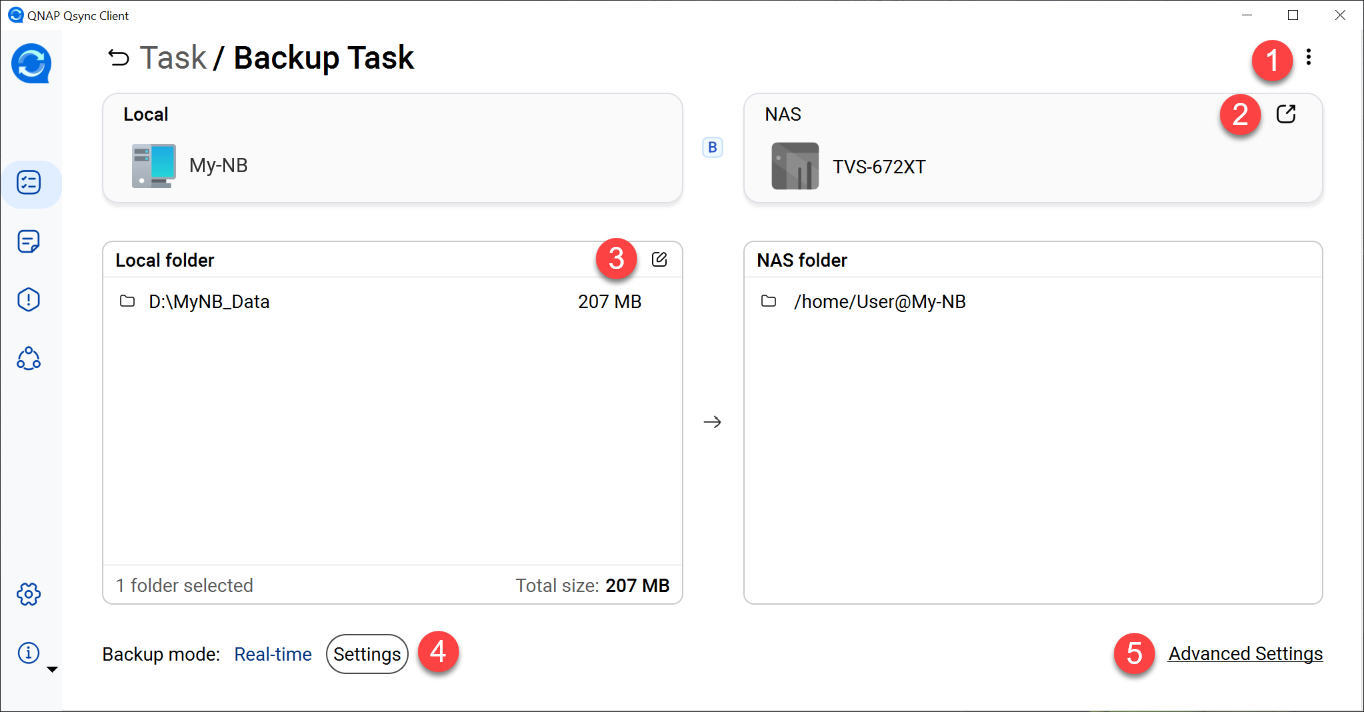Open the gear settings sidebar icon
The image size is (1364, 712).
pos(29,595)
